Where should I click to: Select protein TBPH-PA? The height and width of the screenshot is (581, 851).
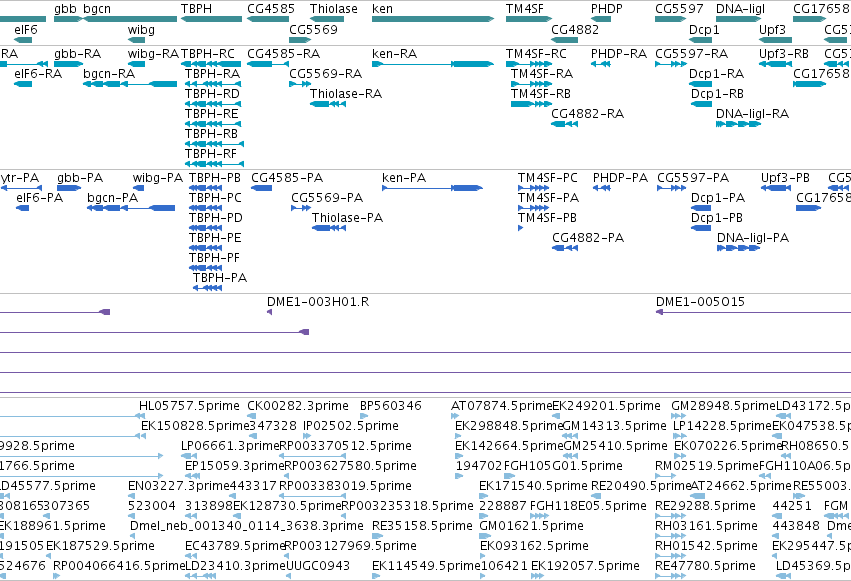point(207,288)
